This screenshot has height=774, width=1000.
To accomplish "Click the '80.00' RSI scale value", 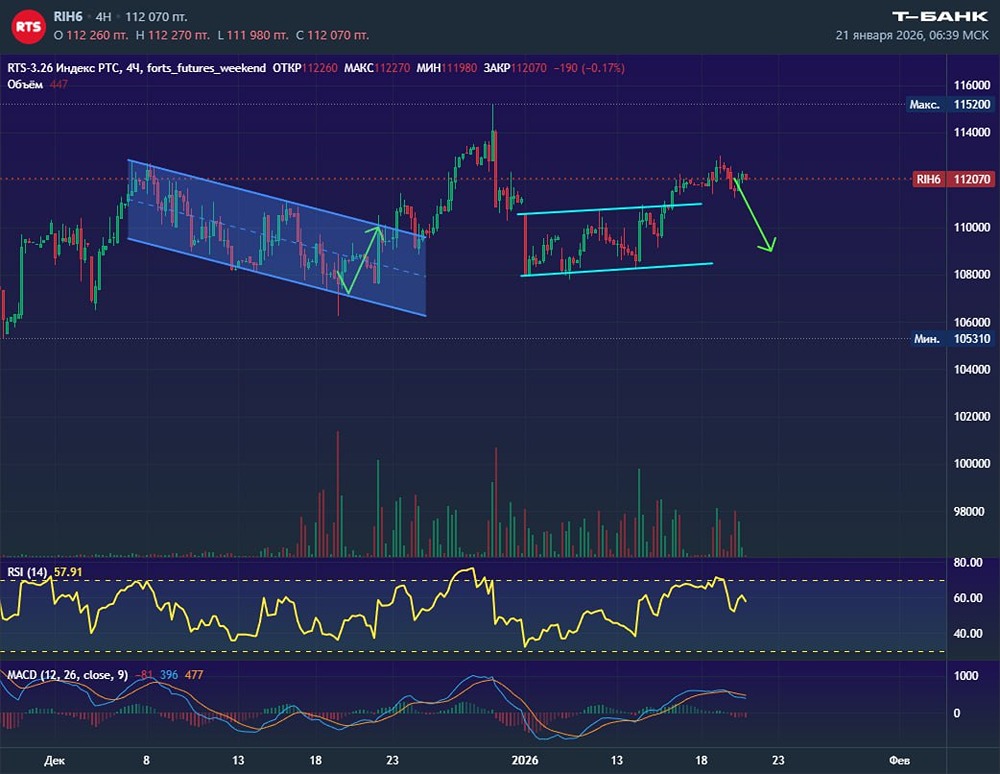I will [x=967, y=562].
